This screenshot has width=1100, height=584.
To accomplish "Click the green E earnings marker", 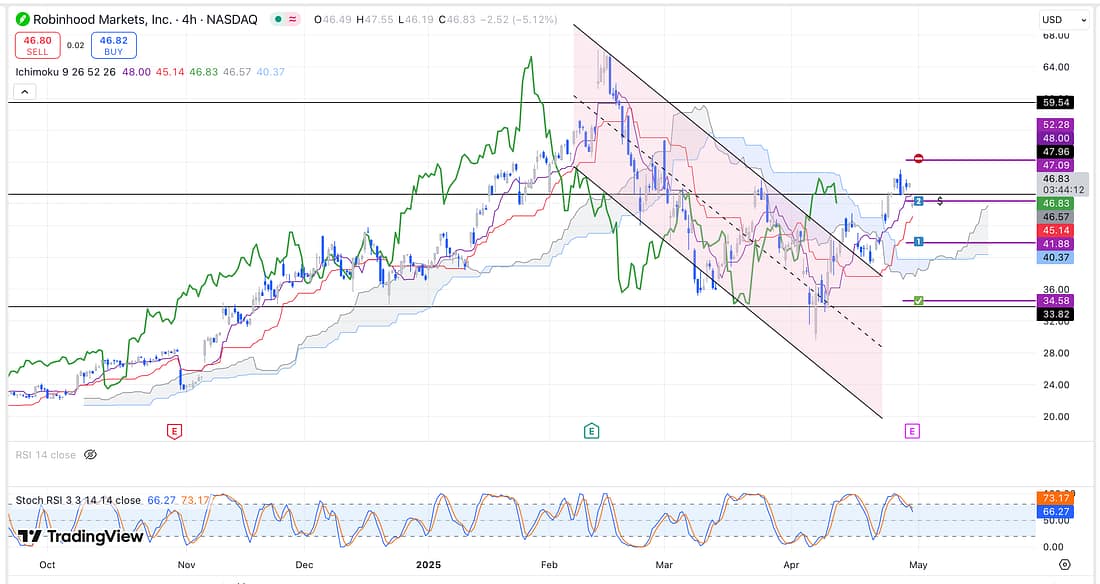I will [x=591, y=431].
